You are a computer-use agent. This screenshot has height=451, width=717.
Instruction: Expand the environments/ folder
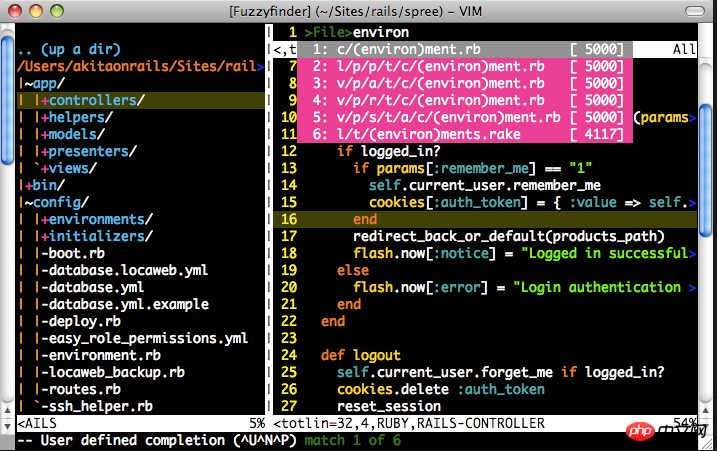point(96,219)
